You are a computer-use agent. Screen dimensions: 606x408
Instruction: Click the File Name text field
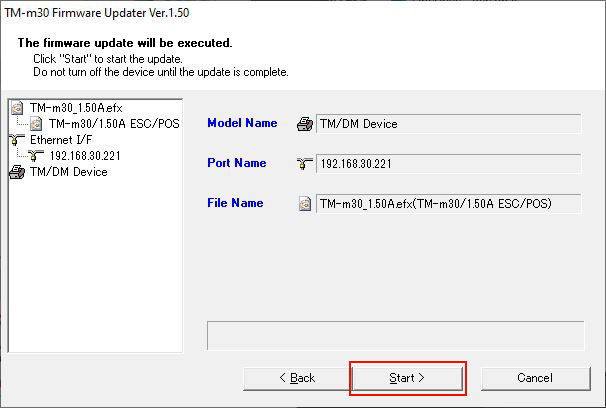pos(448,204)
